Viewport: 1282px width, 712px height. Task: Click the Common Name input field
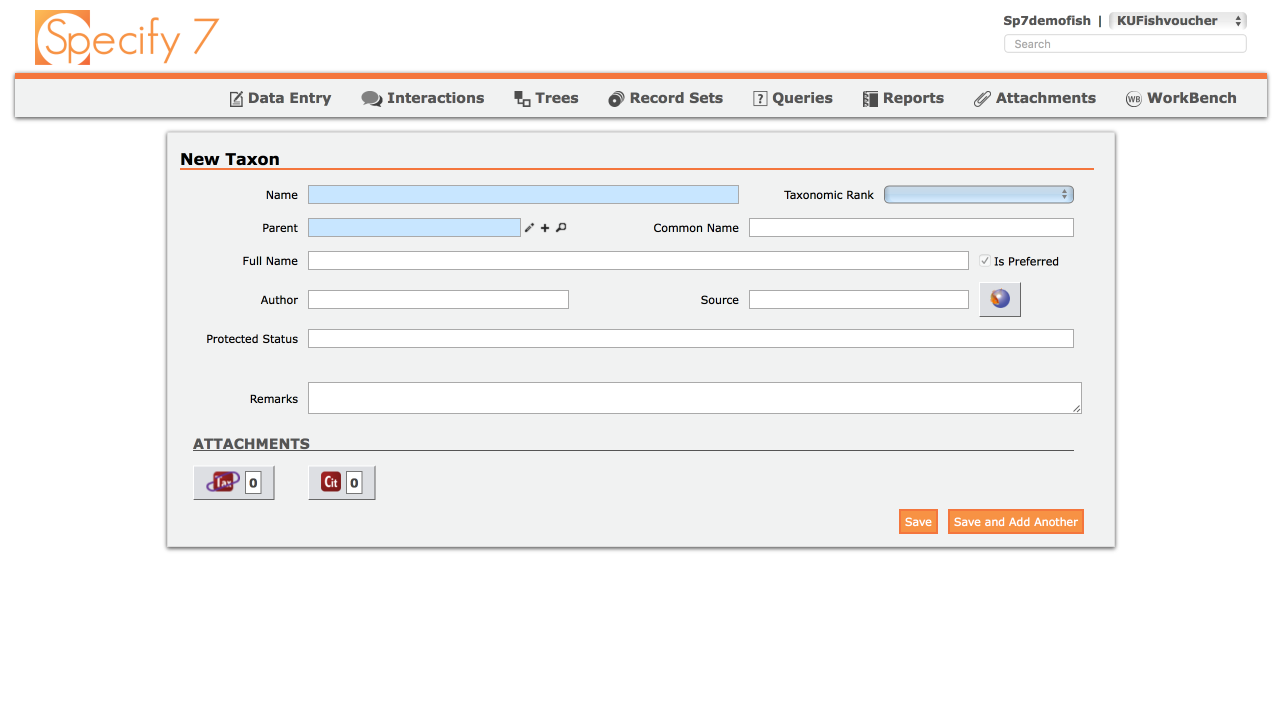[x=910, y=227]
